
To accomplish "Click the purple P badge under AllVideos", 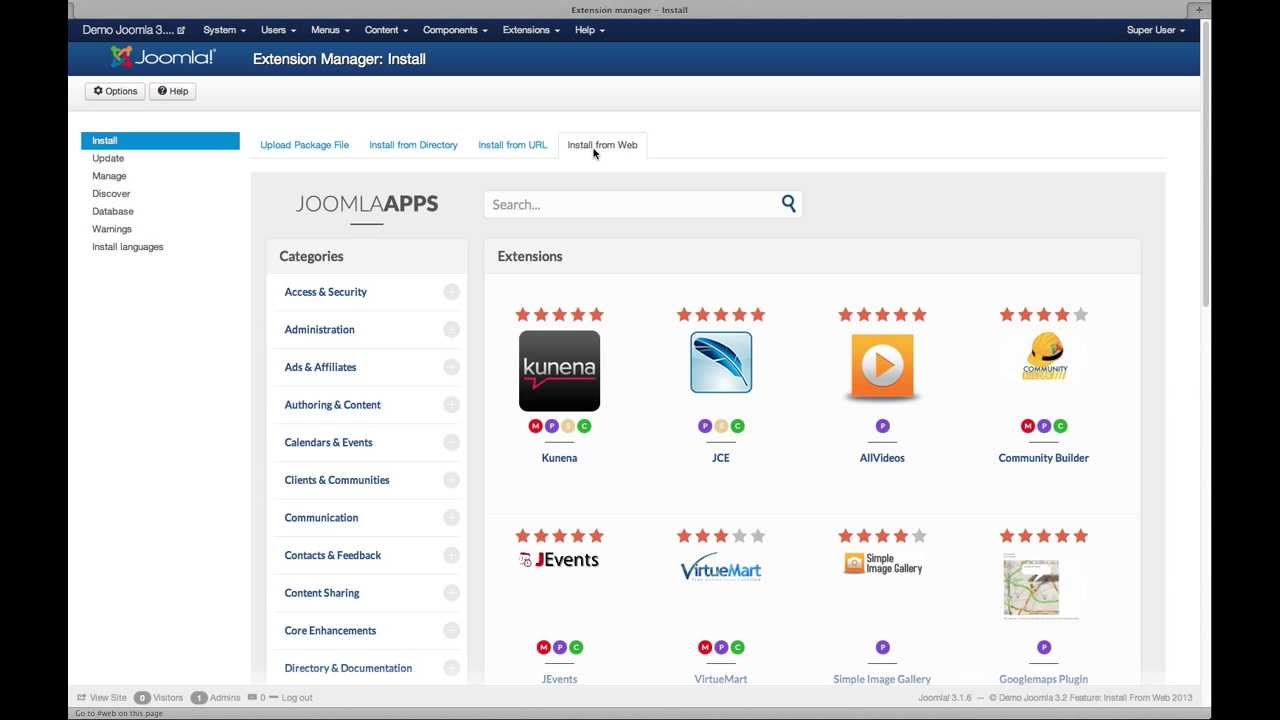I will 882,426.
